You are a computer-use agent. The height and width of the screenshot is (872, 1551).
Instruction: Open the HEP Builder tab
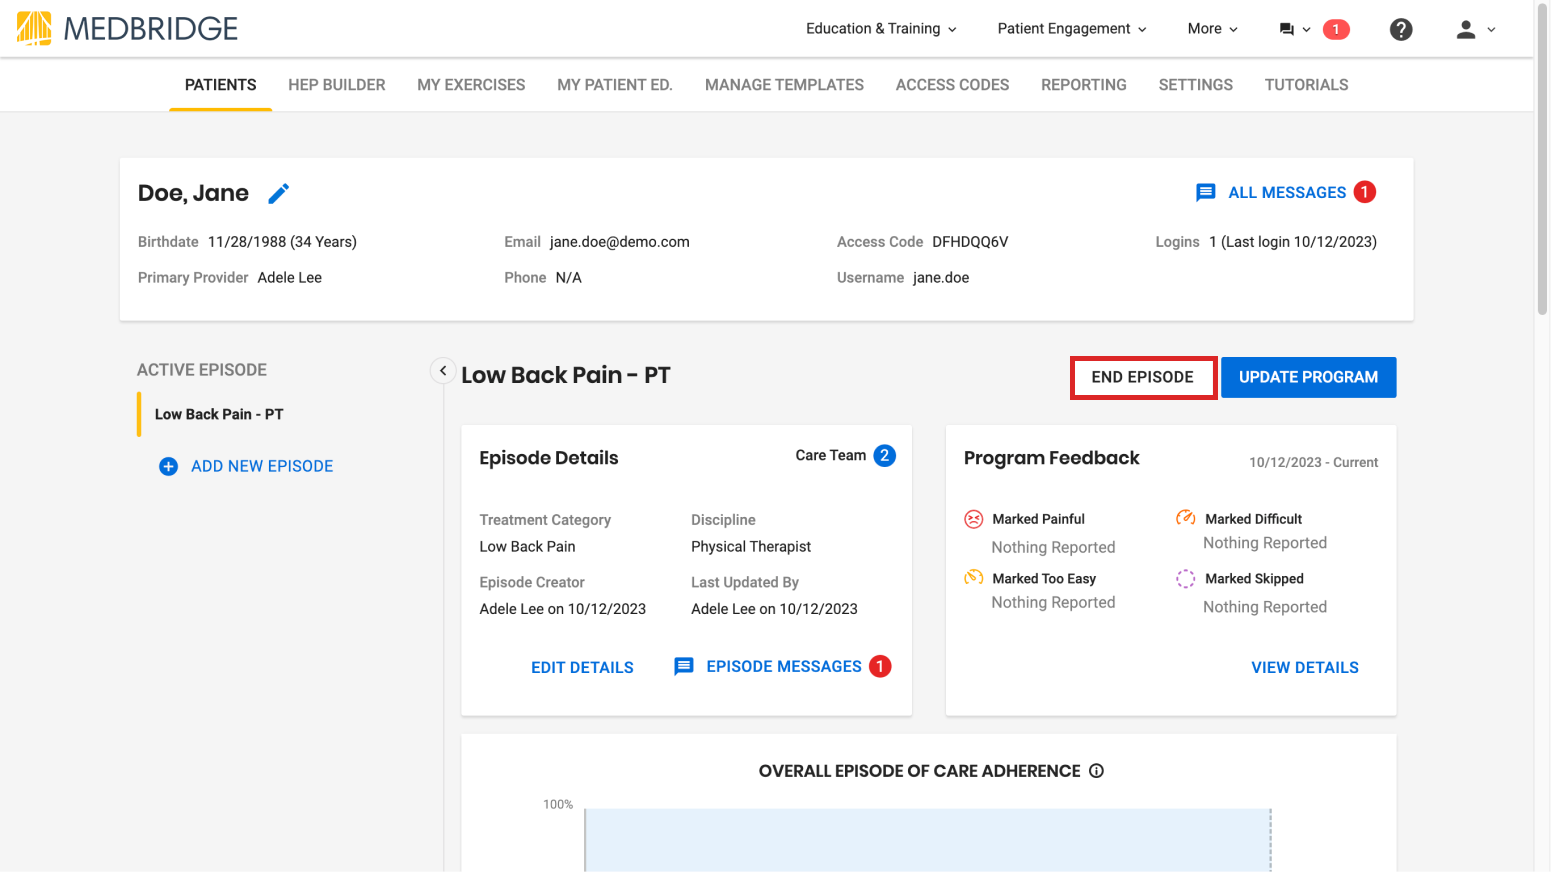(x=337, y=85)
